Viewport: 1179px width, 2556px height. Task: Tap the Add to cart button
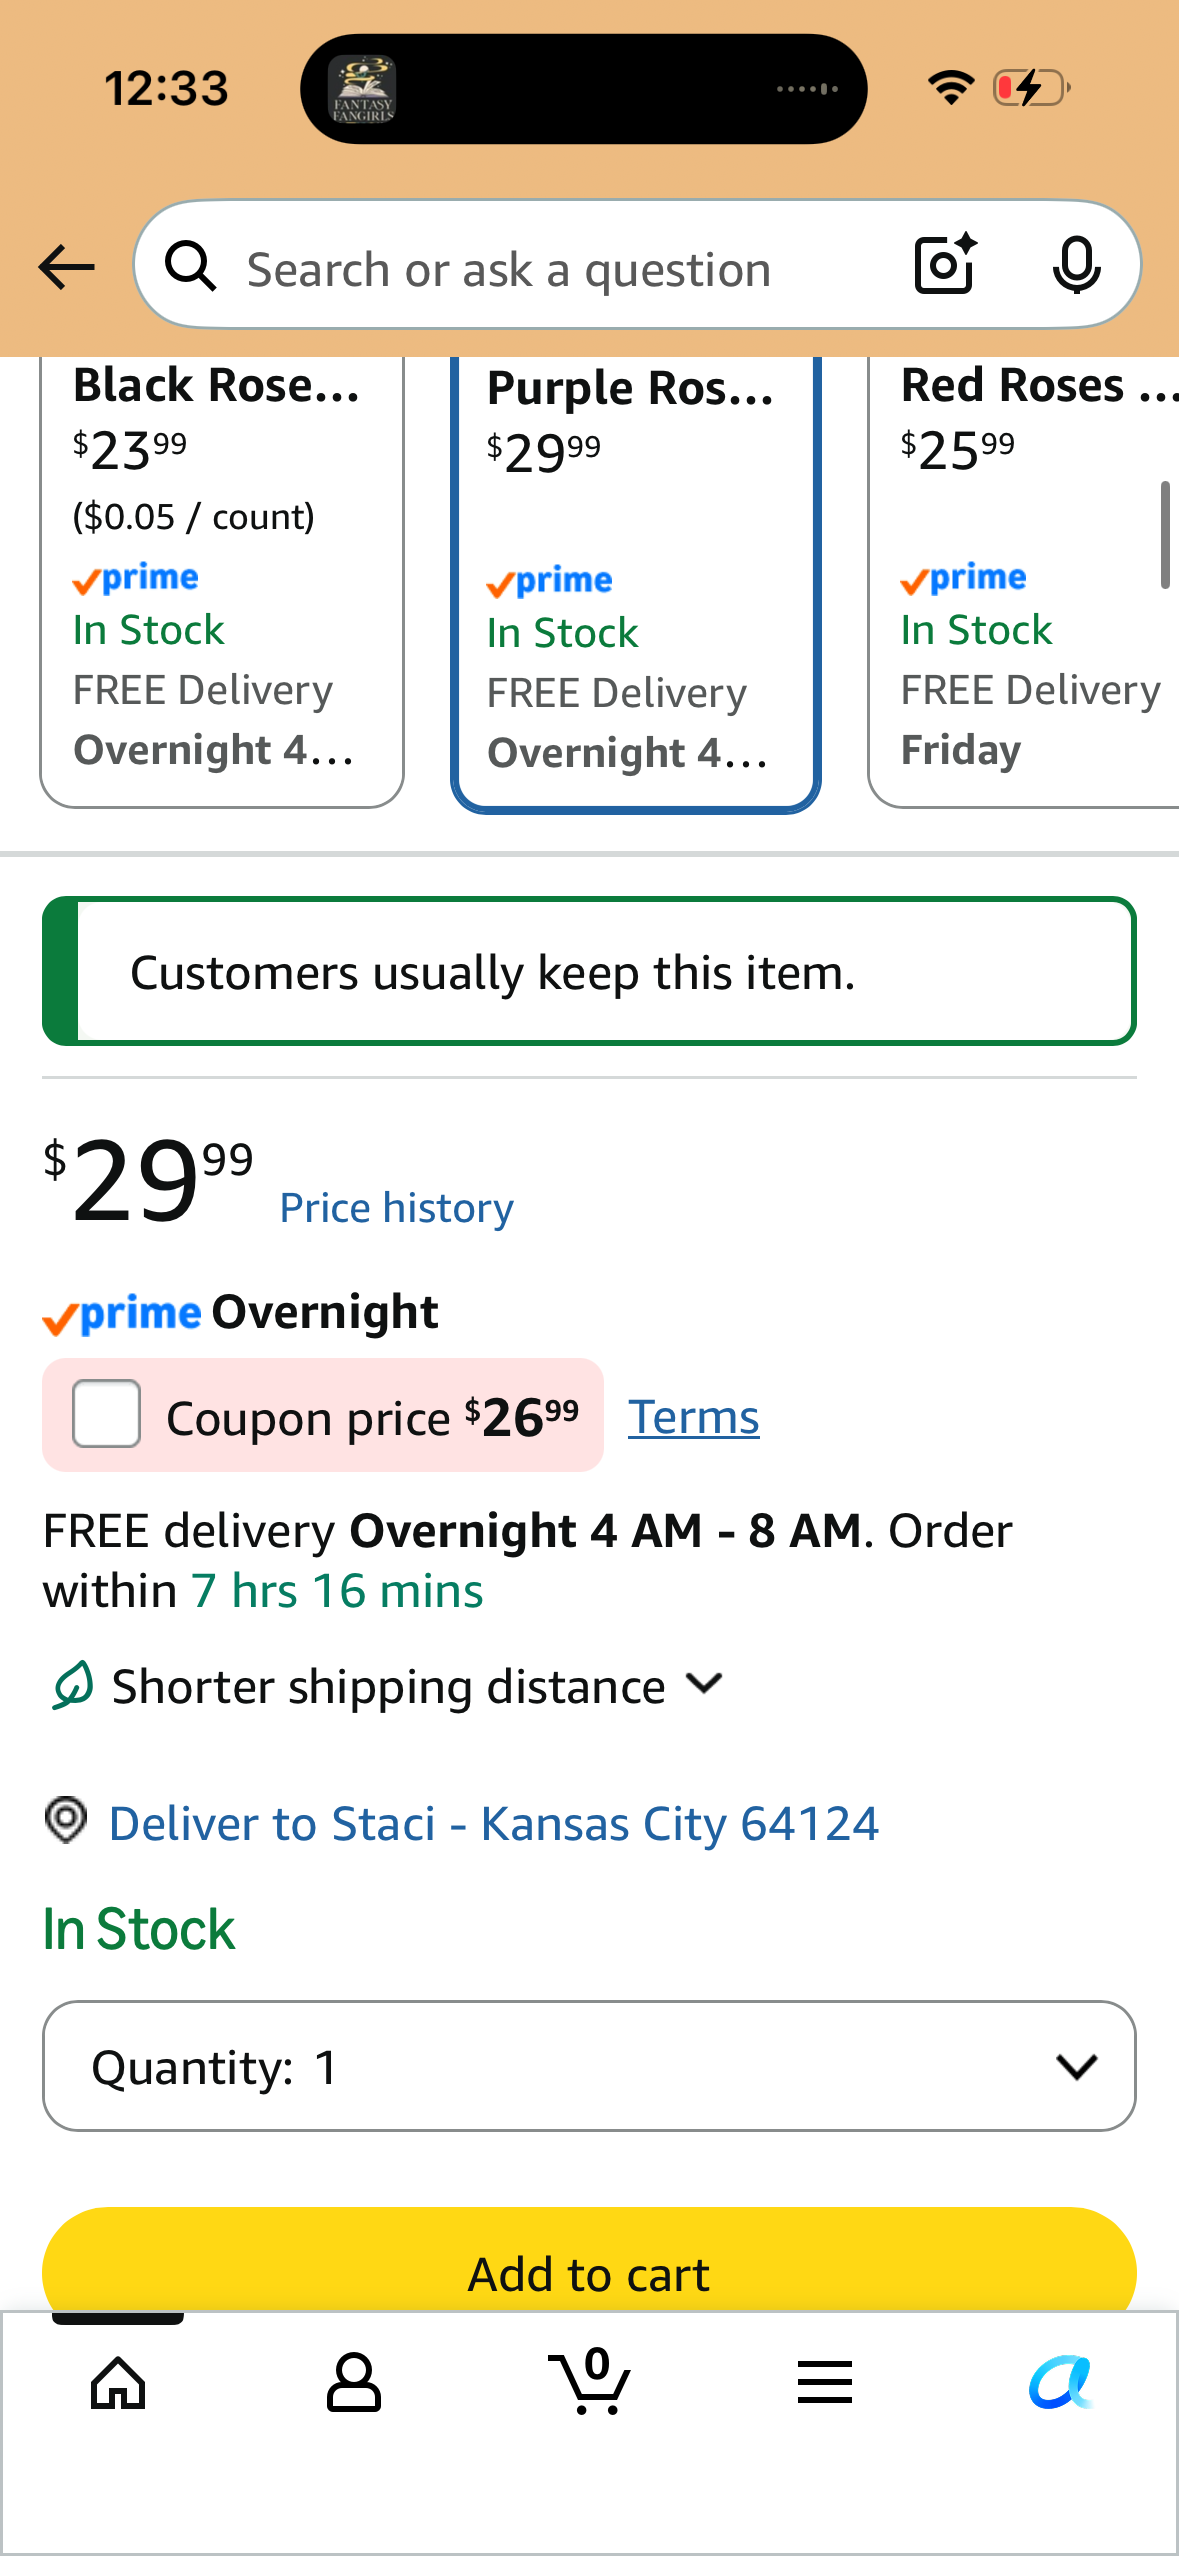[x=589, y=2262]
